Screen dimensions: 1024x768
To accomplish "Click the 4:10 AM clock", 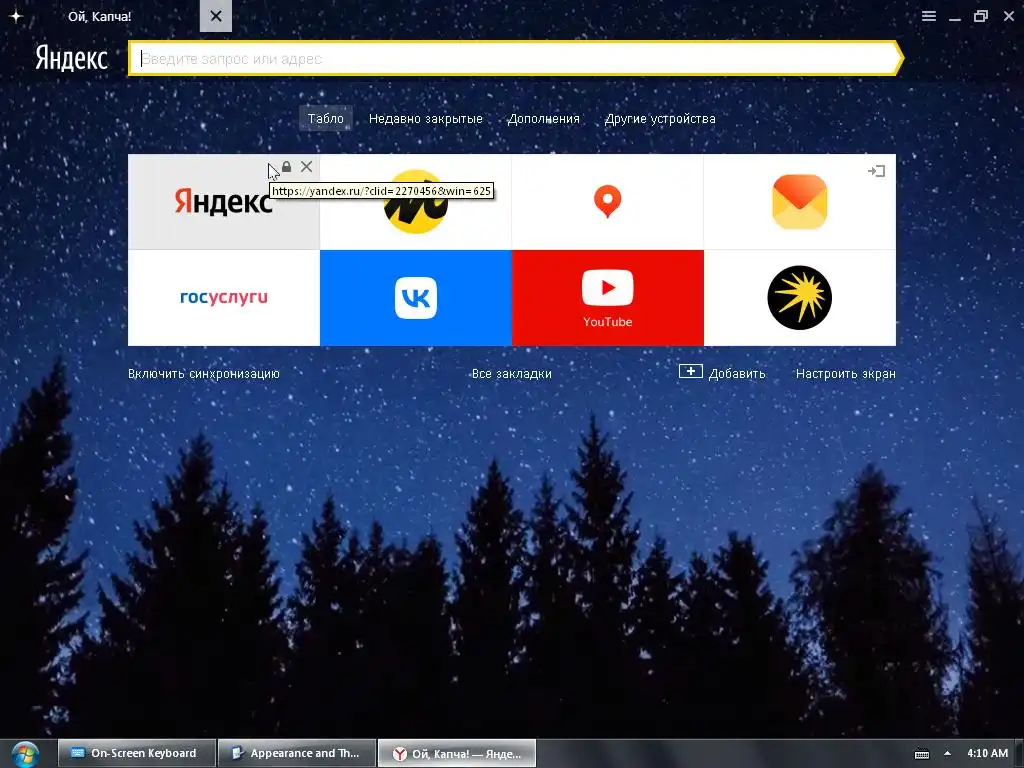I will [987, 753].
